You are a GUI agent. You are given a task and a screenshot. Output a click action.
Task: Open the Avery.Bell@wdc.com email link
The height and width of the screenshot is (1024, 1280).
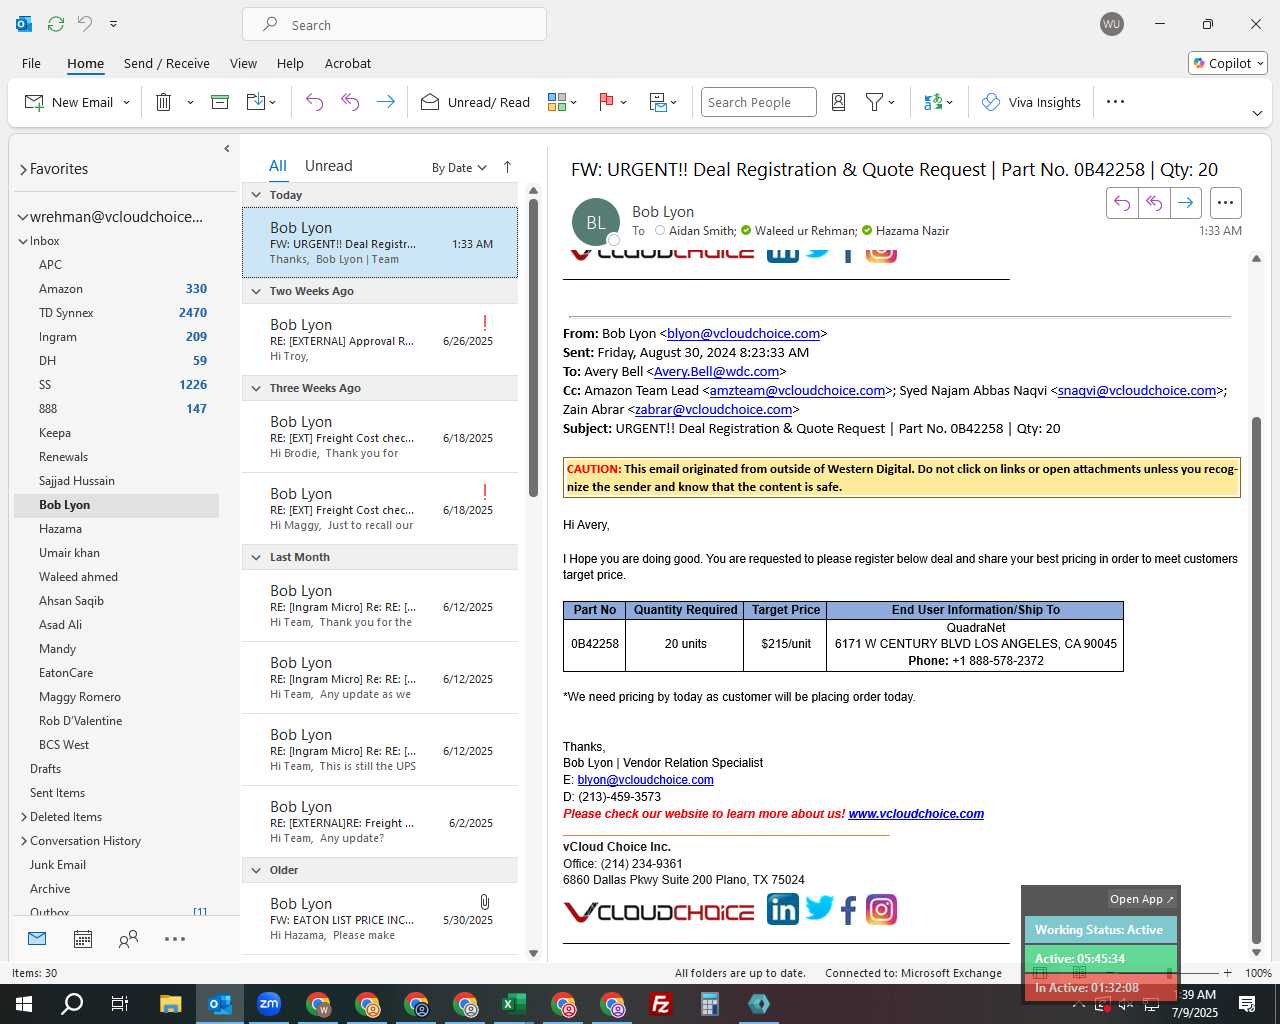click(716, 372)
